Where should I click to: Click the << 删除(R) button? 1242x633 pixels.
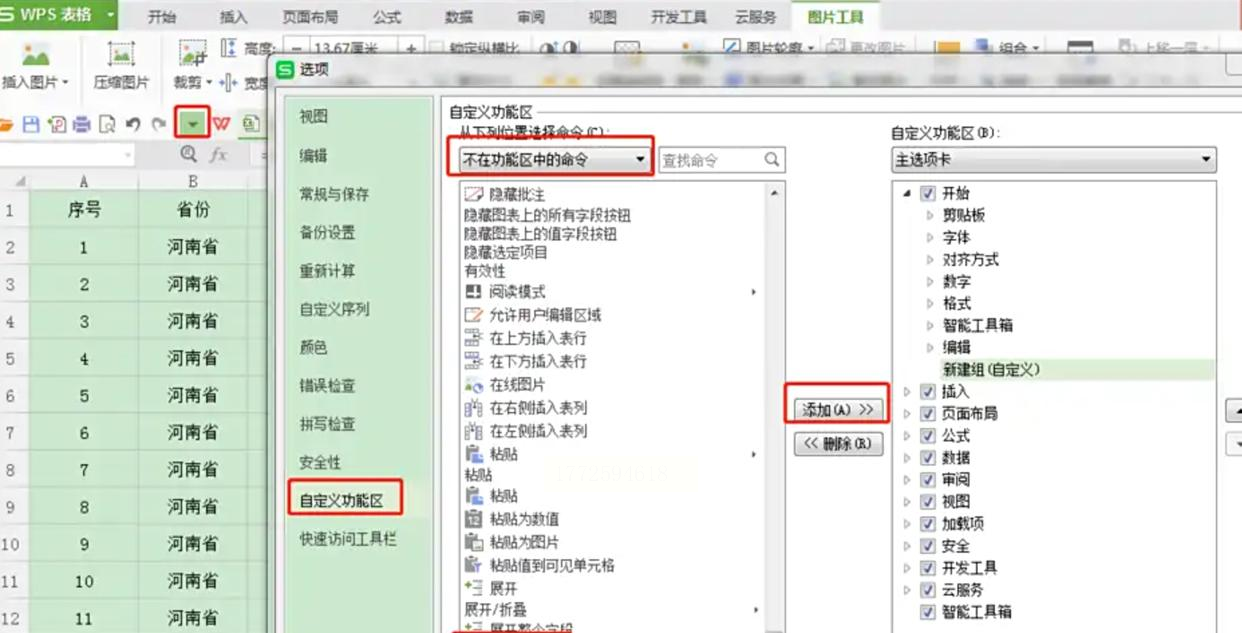point(838,444)
